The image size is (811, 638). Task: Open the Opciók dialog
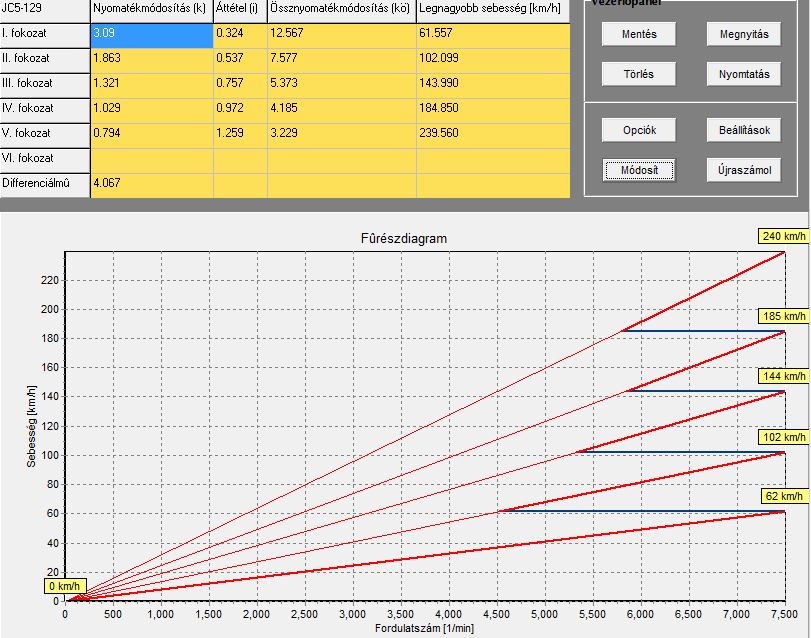pos(639,130)
